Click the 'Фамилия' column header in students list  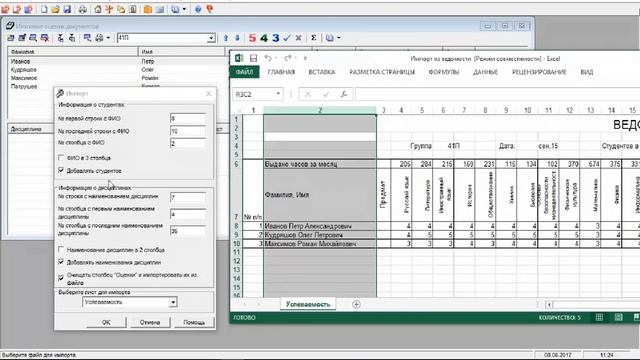point(73,52)
